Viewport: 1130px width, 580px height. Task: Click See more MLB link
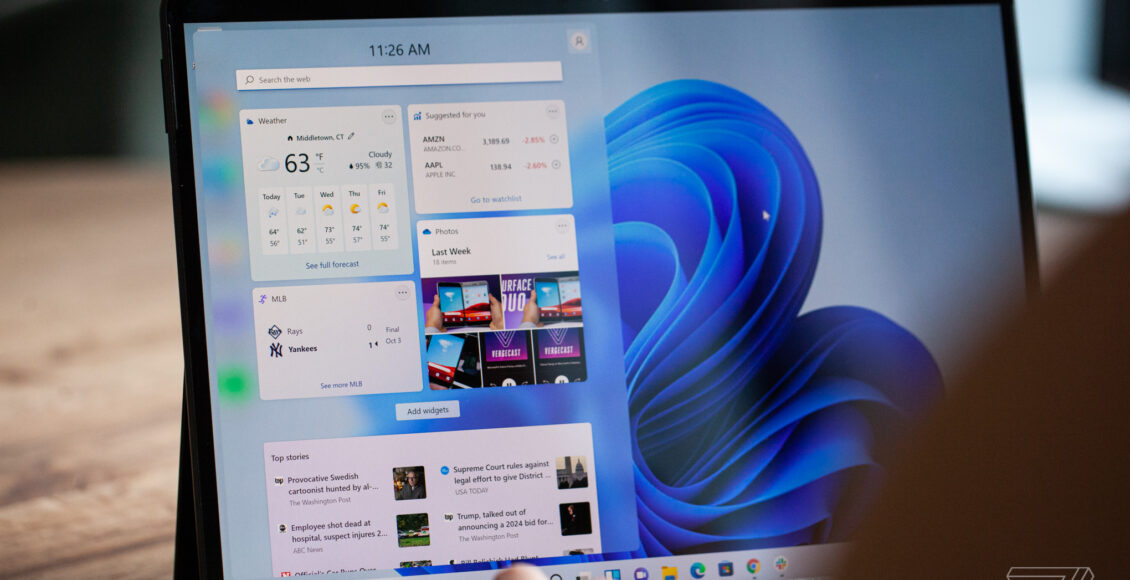coord(342,385)
